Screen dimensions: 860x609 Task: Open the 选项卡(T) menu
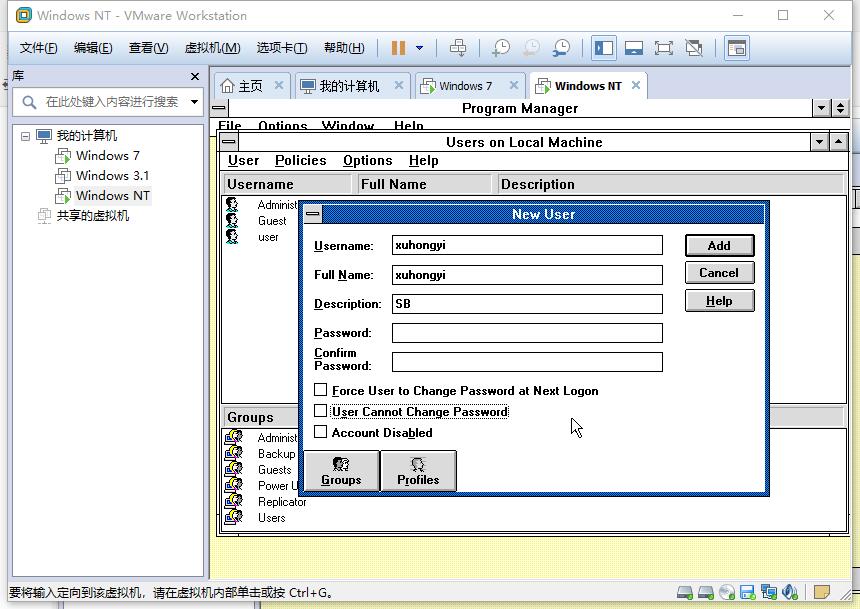(282, 48)
